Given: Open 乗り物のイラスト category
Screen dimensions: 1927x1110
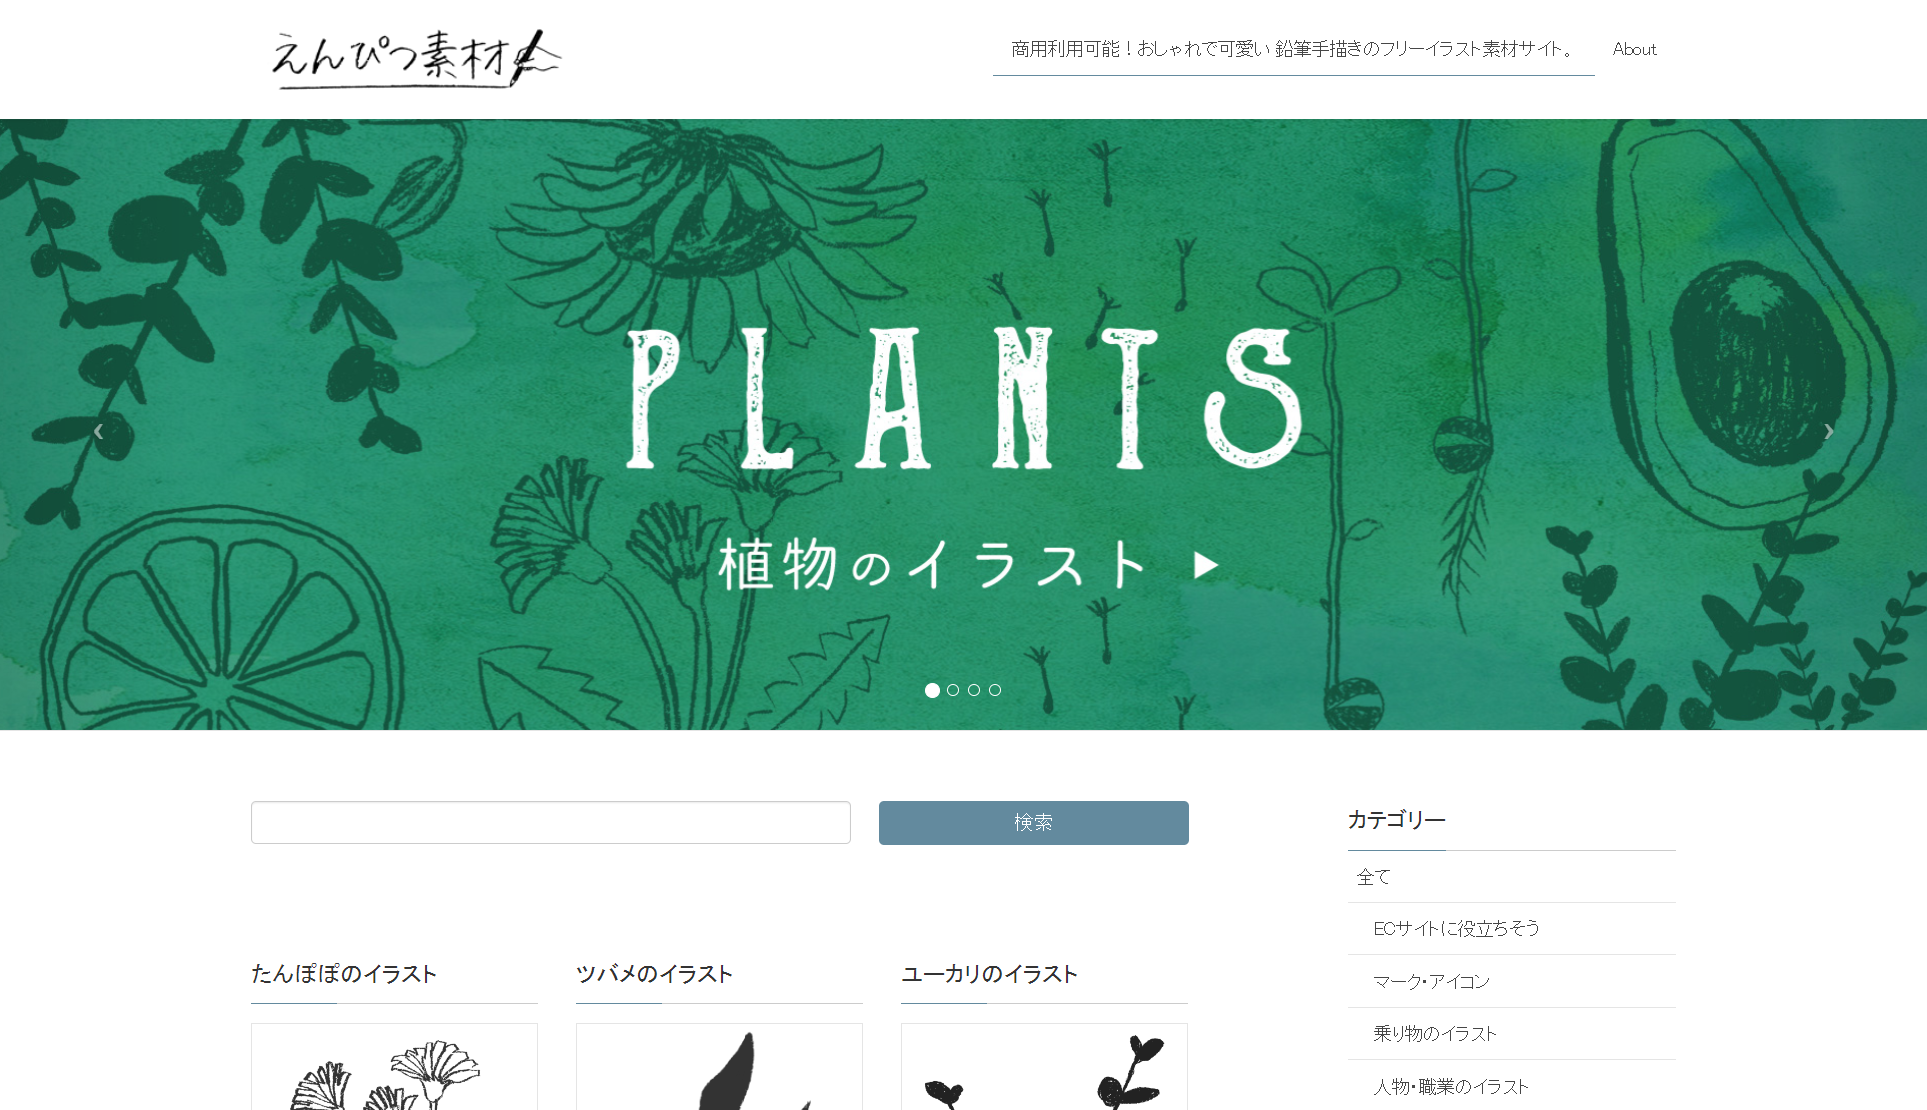Looking at the screenshot, I should (x=1434, y=1034).
